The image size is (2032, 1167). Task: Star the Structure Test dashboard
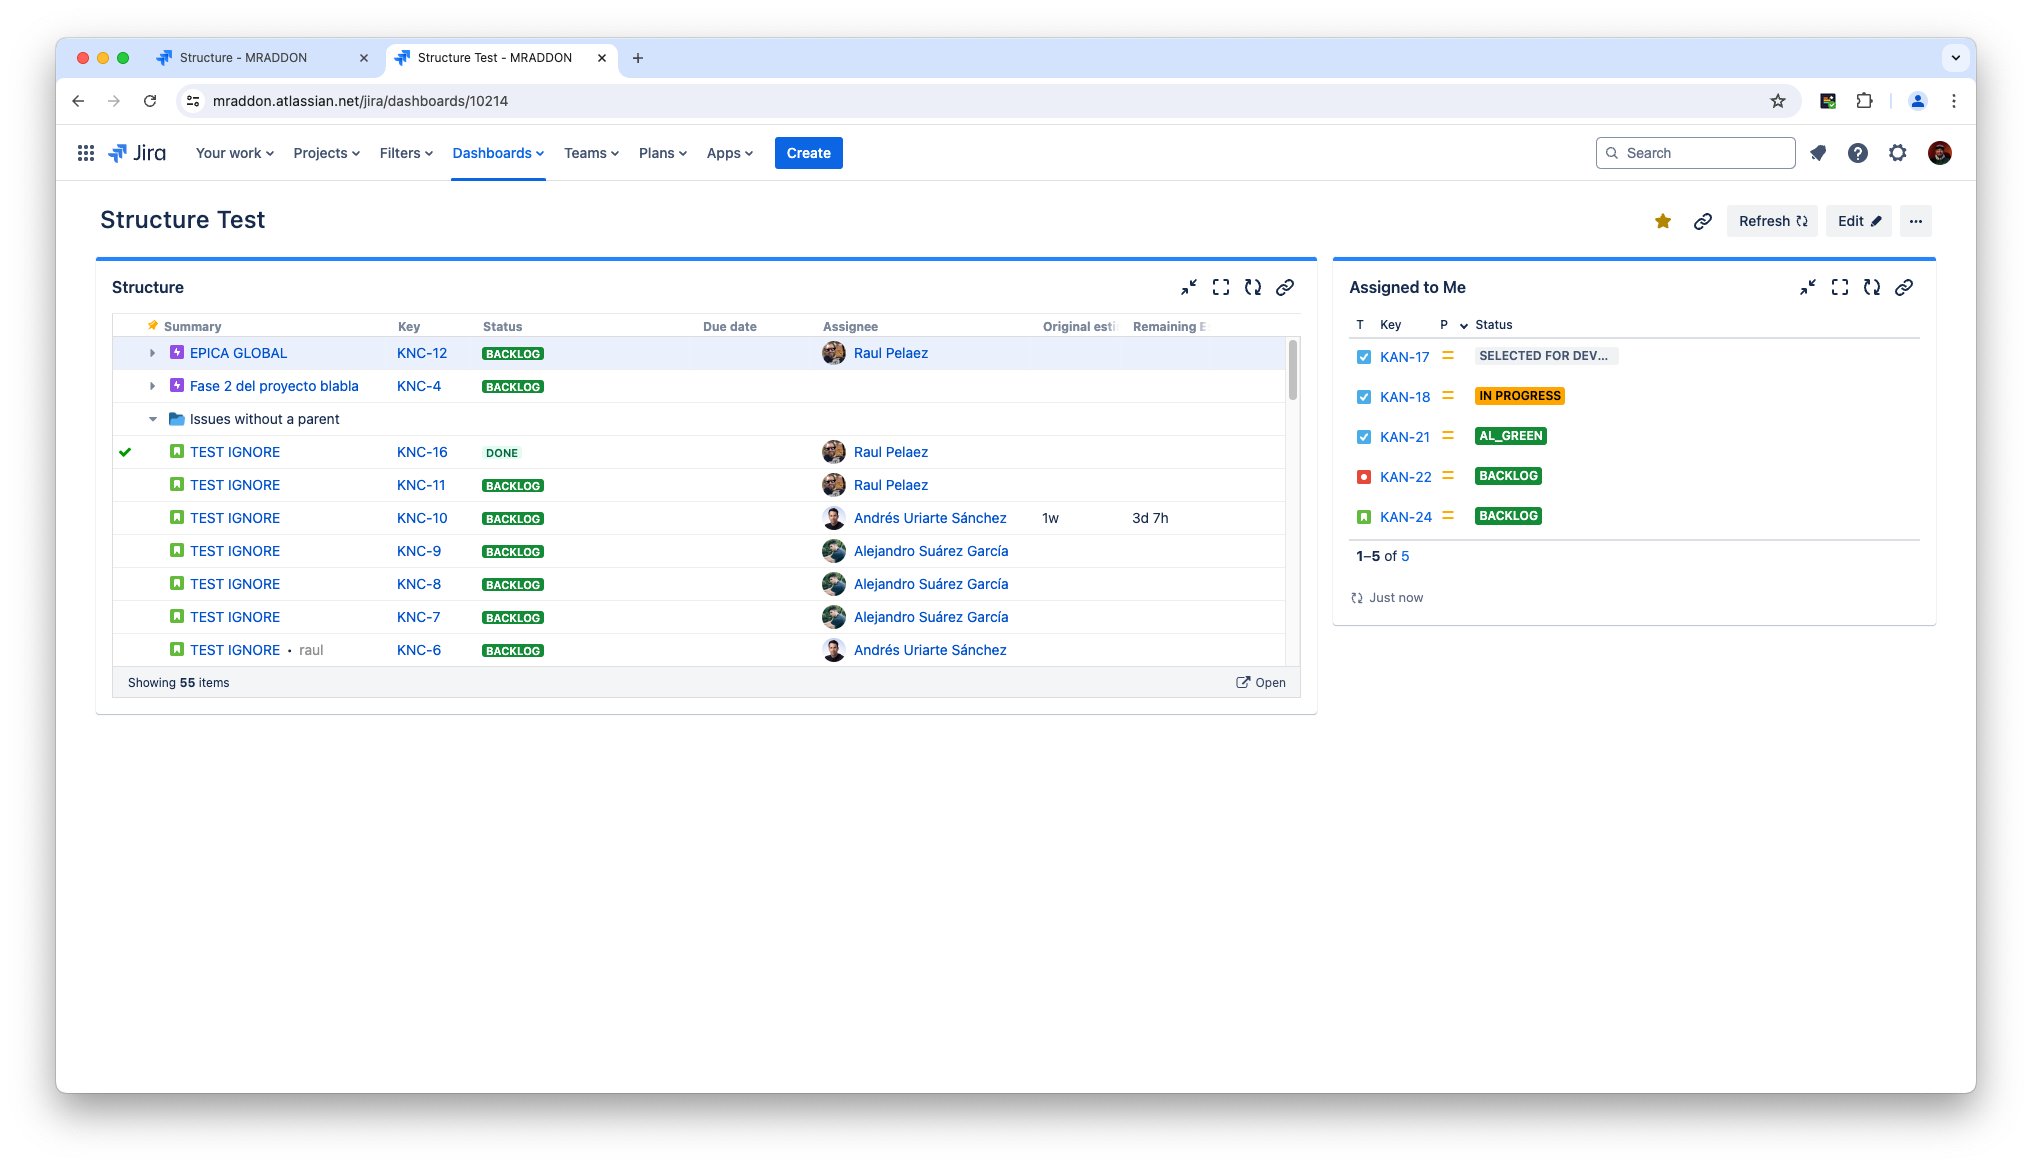pos(1662,221)
